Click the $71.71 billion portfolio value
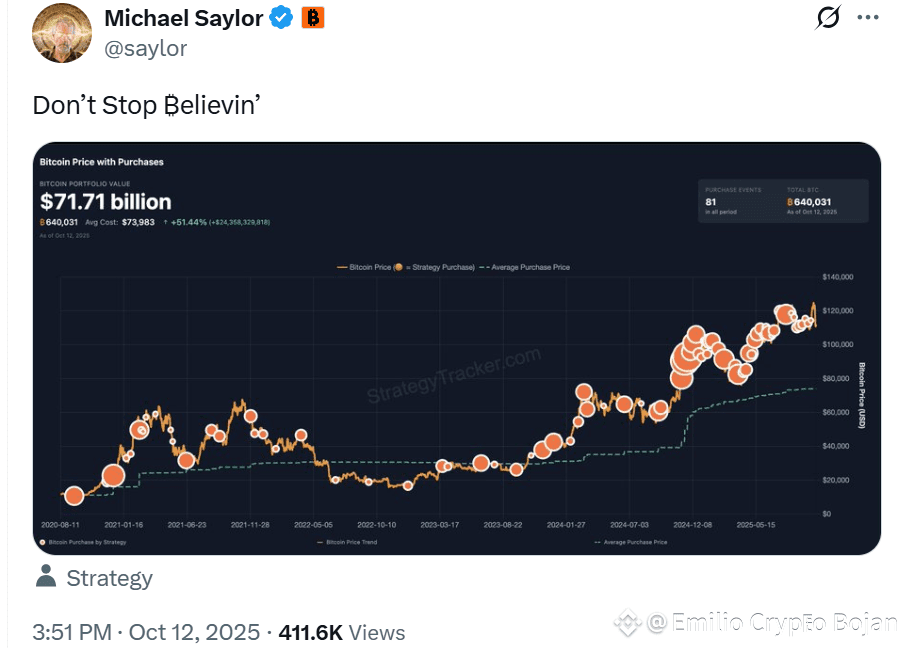Screen dimensions: 906x648 pyautogui.click(x=106, y=203)
